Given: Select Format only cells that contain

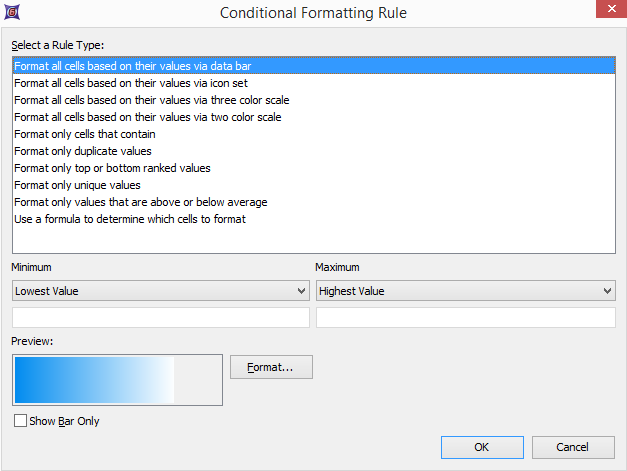Looking at the screenshot, I should [x=84, y=134].
